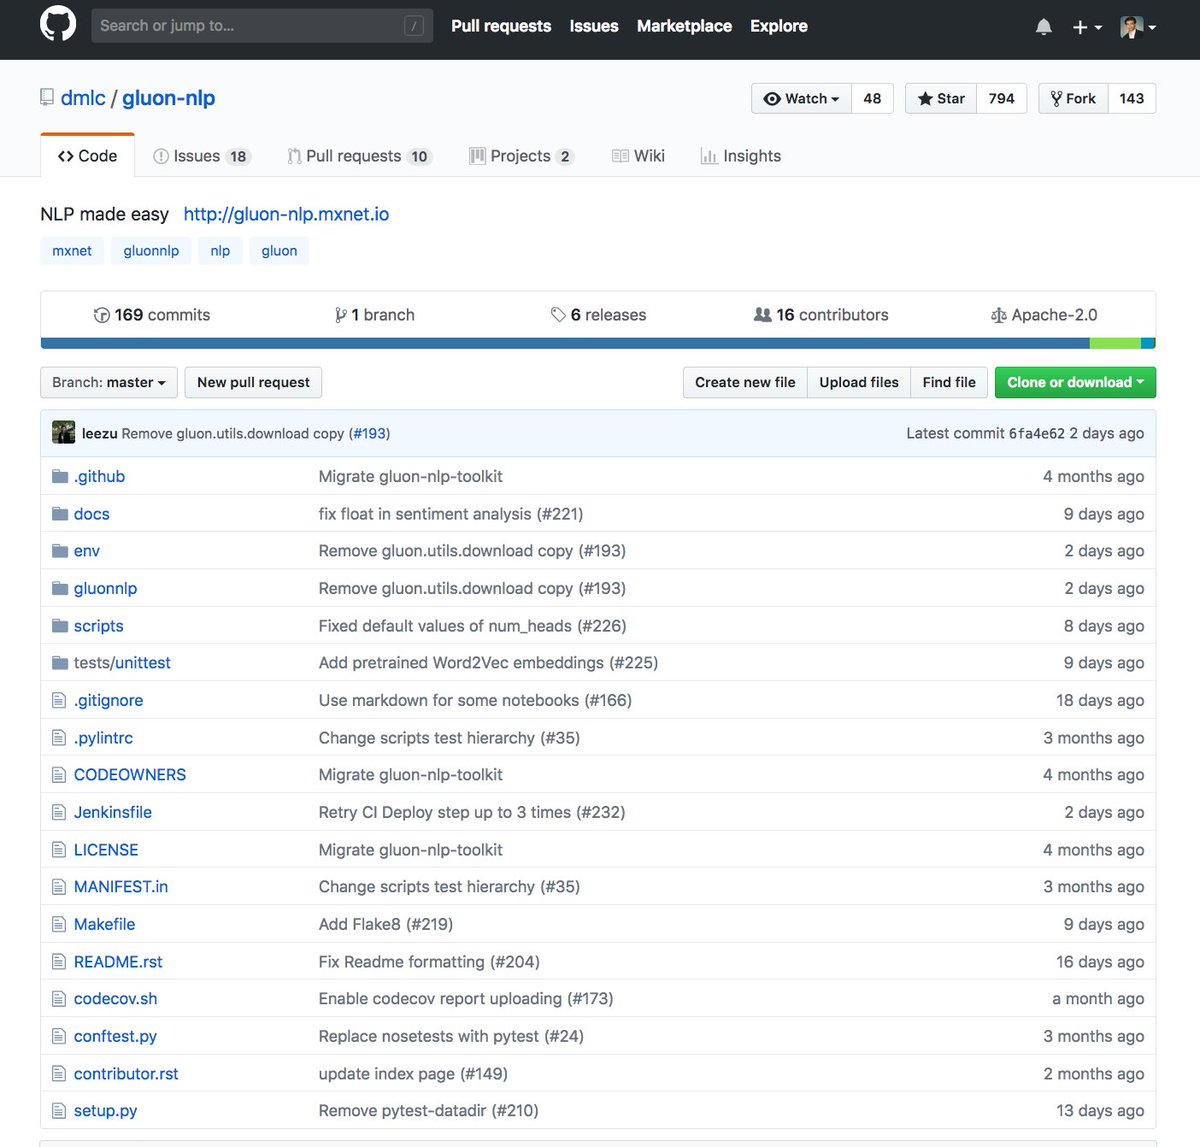Select the Code tab
Screen dimensions: 1200x1147
87,156
